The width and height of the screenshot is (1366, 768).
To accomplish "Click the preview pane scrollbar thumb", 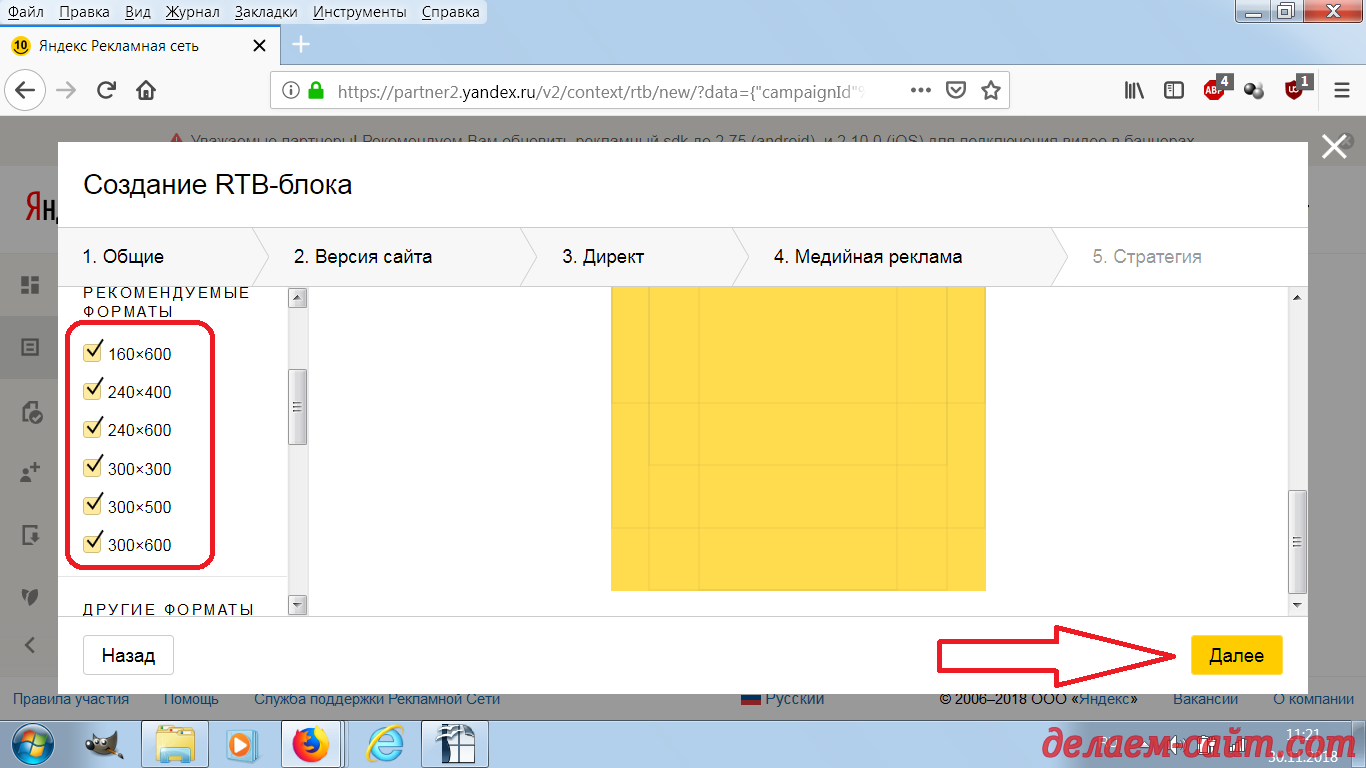I will point(1297,541).
